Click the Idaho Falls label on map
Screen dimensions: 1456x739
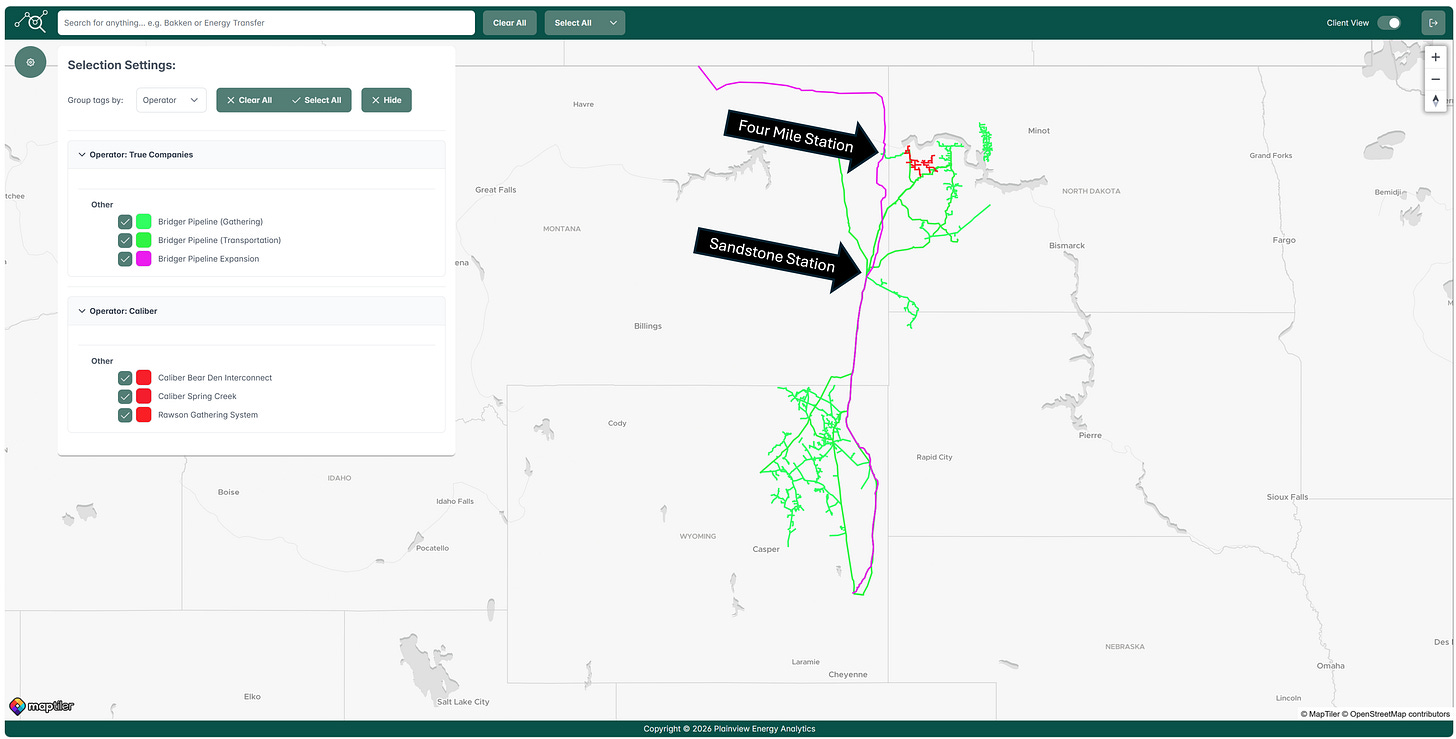point(455,501)
